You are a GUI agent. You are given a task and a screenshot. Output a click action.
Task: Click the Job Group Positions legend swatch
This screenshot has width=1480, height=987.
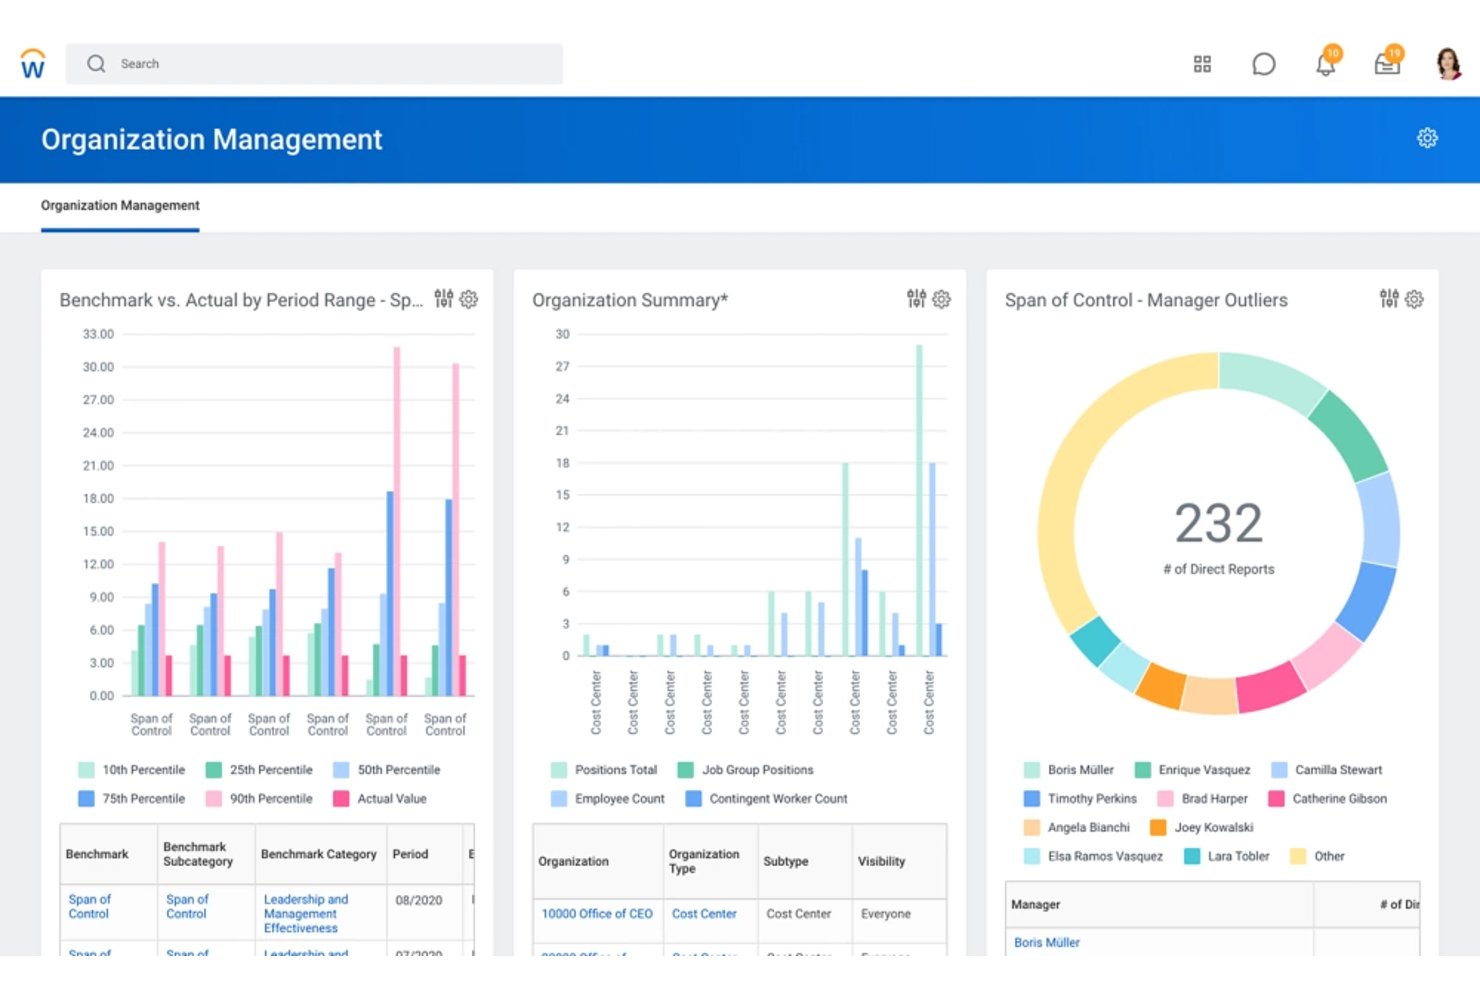(686, 770)
